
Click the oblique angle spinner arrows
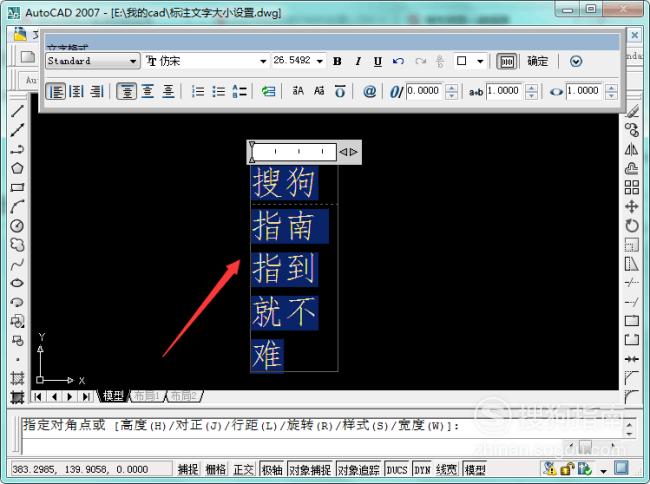pos(451,91)
